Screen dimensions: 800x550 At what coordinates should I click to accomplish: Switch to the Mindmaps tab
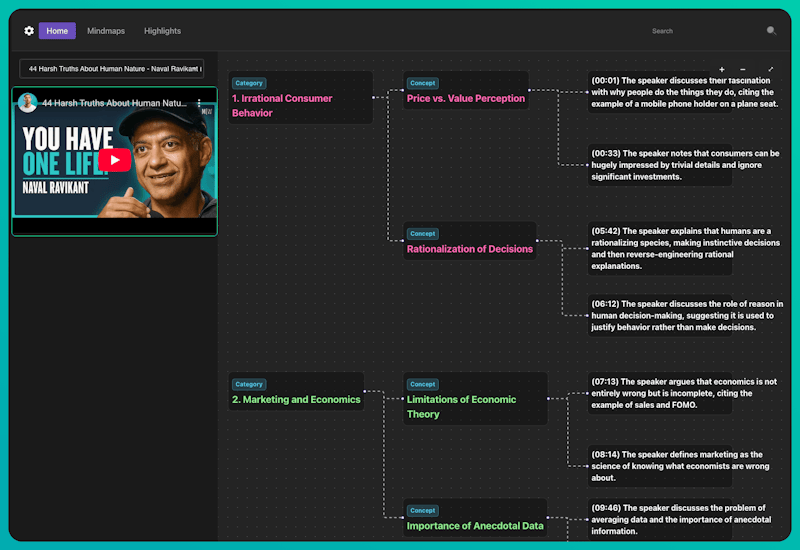point(106,31)
